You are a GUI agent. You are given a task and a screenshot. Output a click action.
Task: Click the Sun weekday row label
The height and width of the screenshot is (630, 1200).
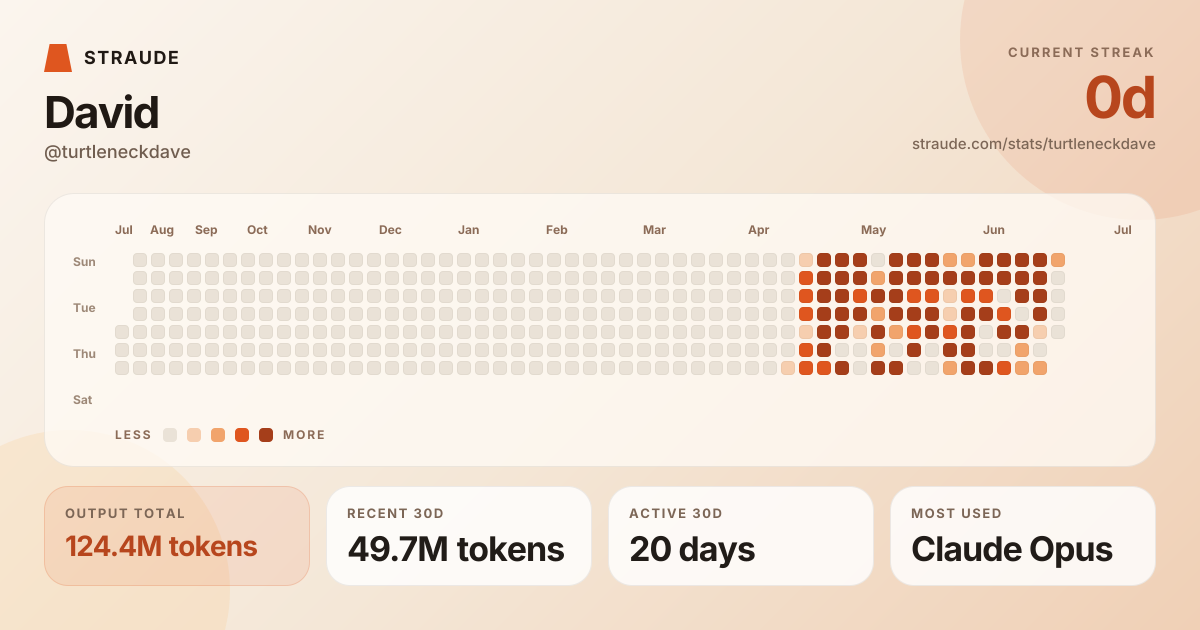tap(84, 262)
